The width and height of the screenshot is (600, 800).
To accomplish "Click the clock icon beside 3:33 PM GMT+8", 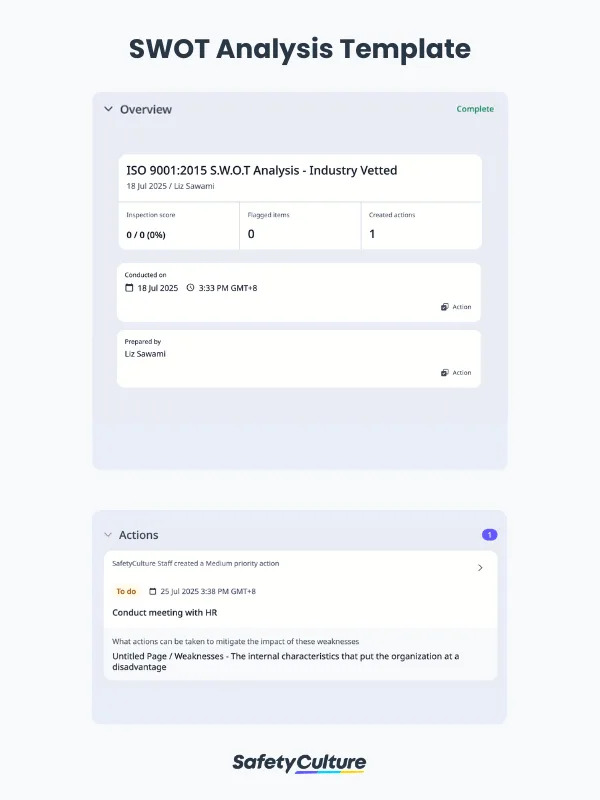I will tap(190, 288).
